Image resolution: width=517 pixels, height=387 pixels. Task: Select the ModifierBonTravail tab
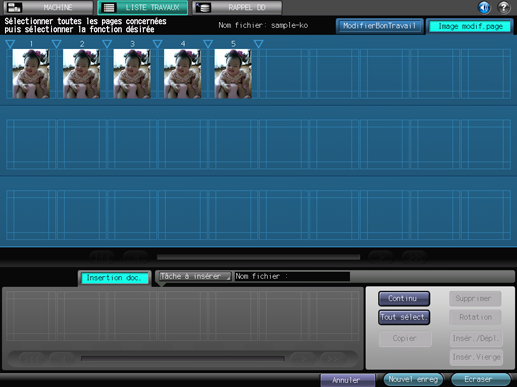tap(380, 26)
